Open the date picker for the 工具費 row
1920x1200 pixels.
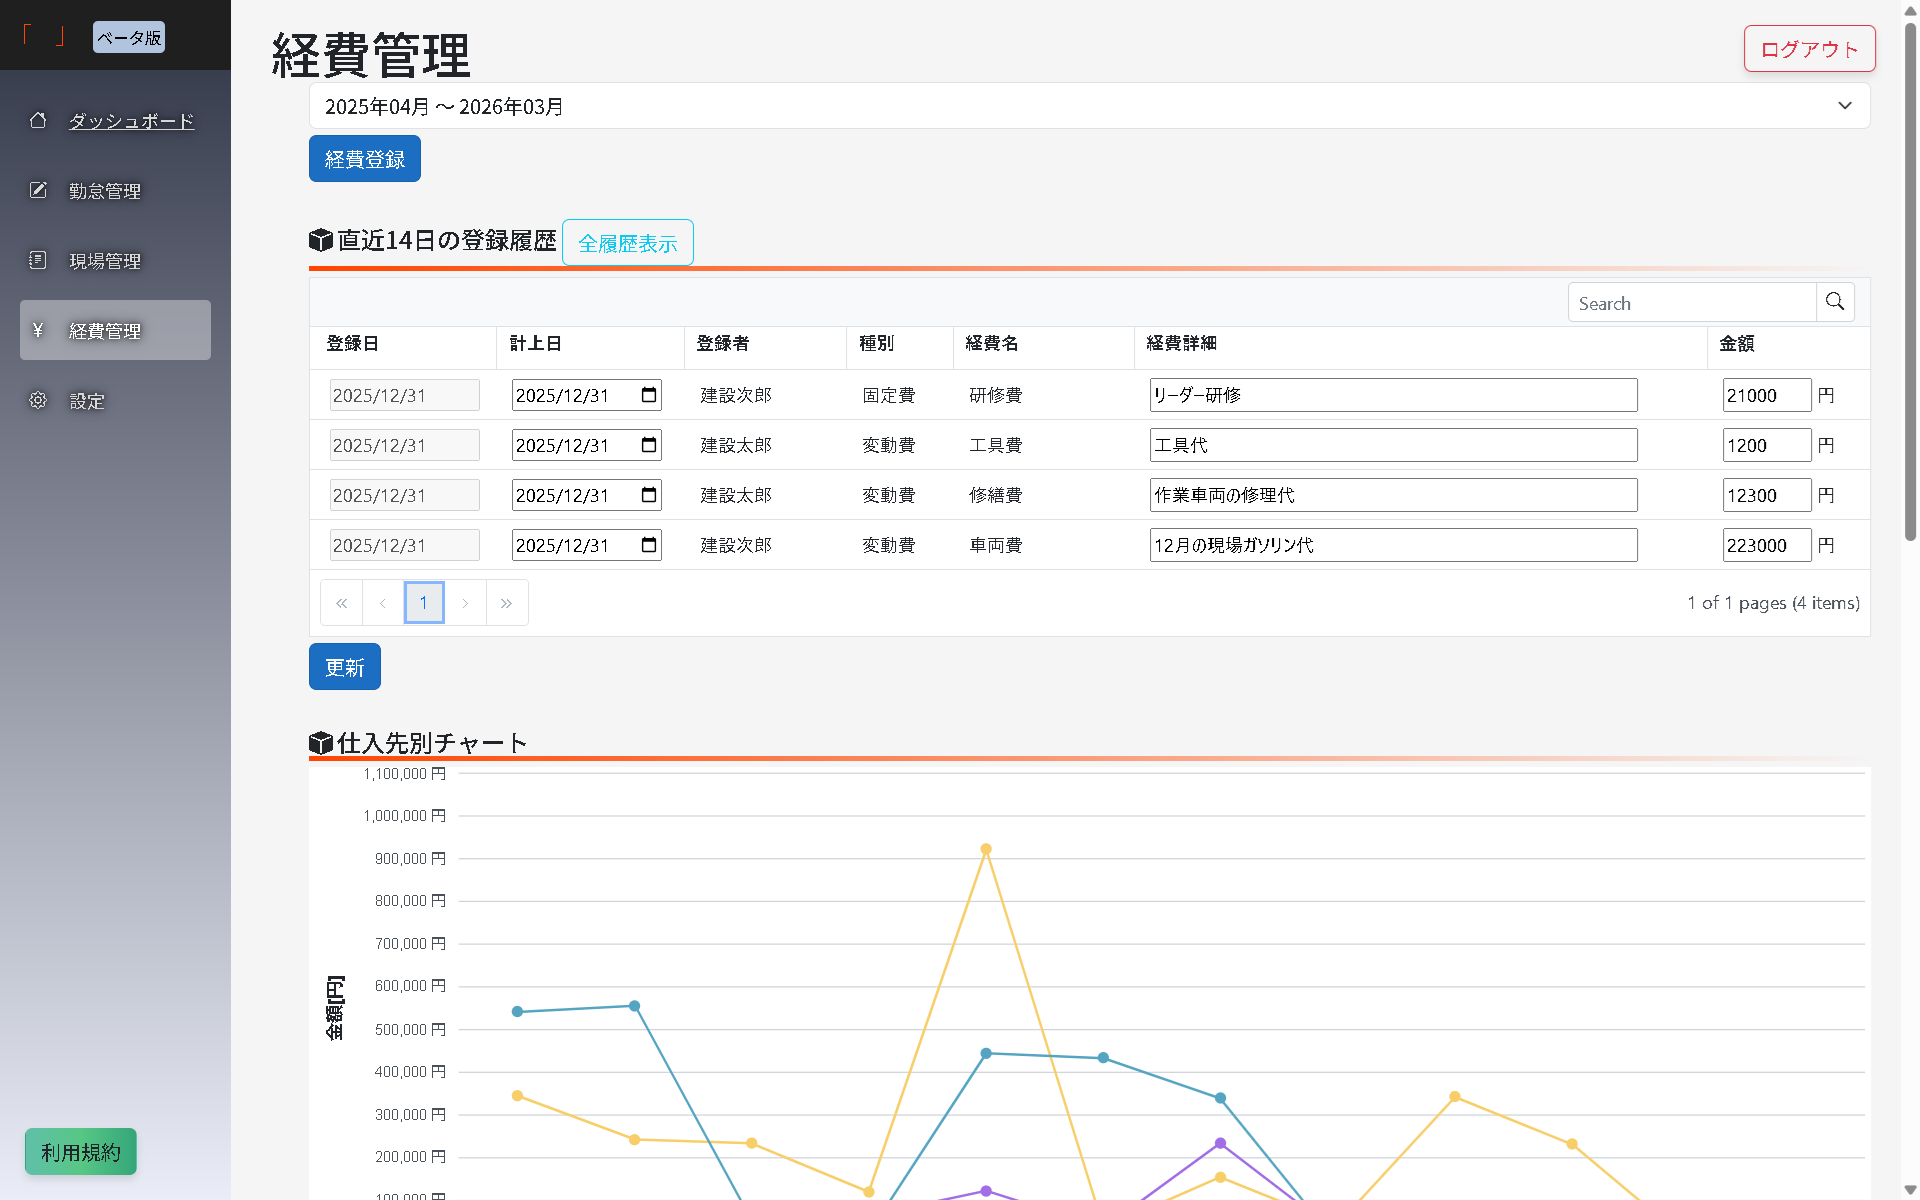click(647, 444)
